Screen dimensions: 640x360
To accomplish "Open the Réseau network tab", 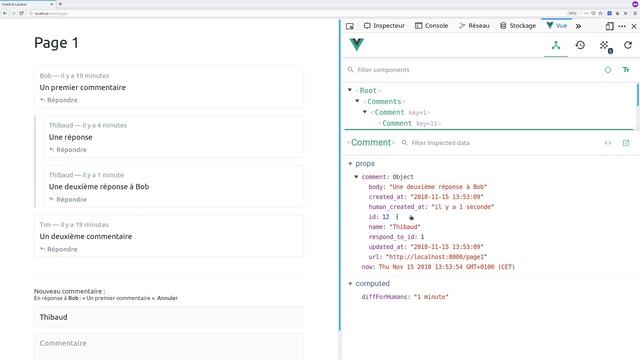I will (474, 26).
